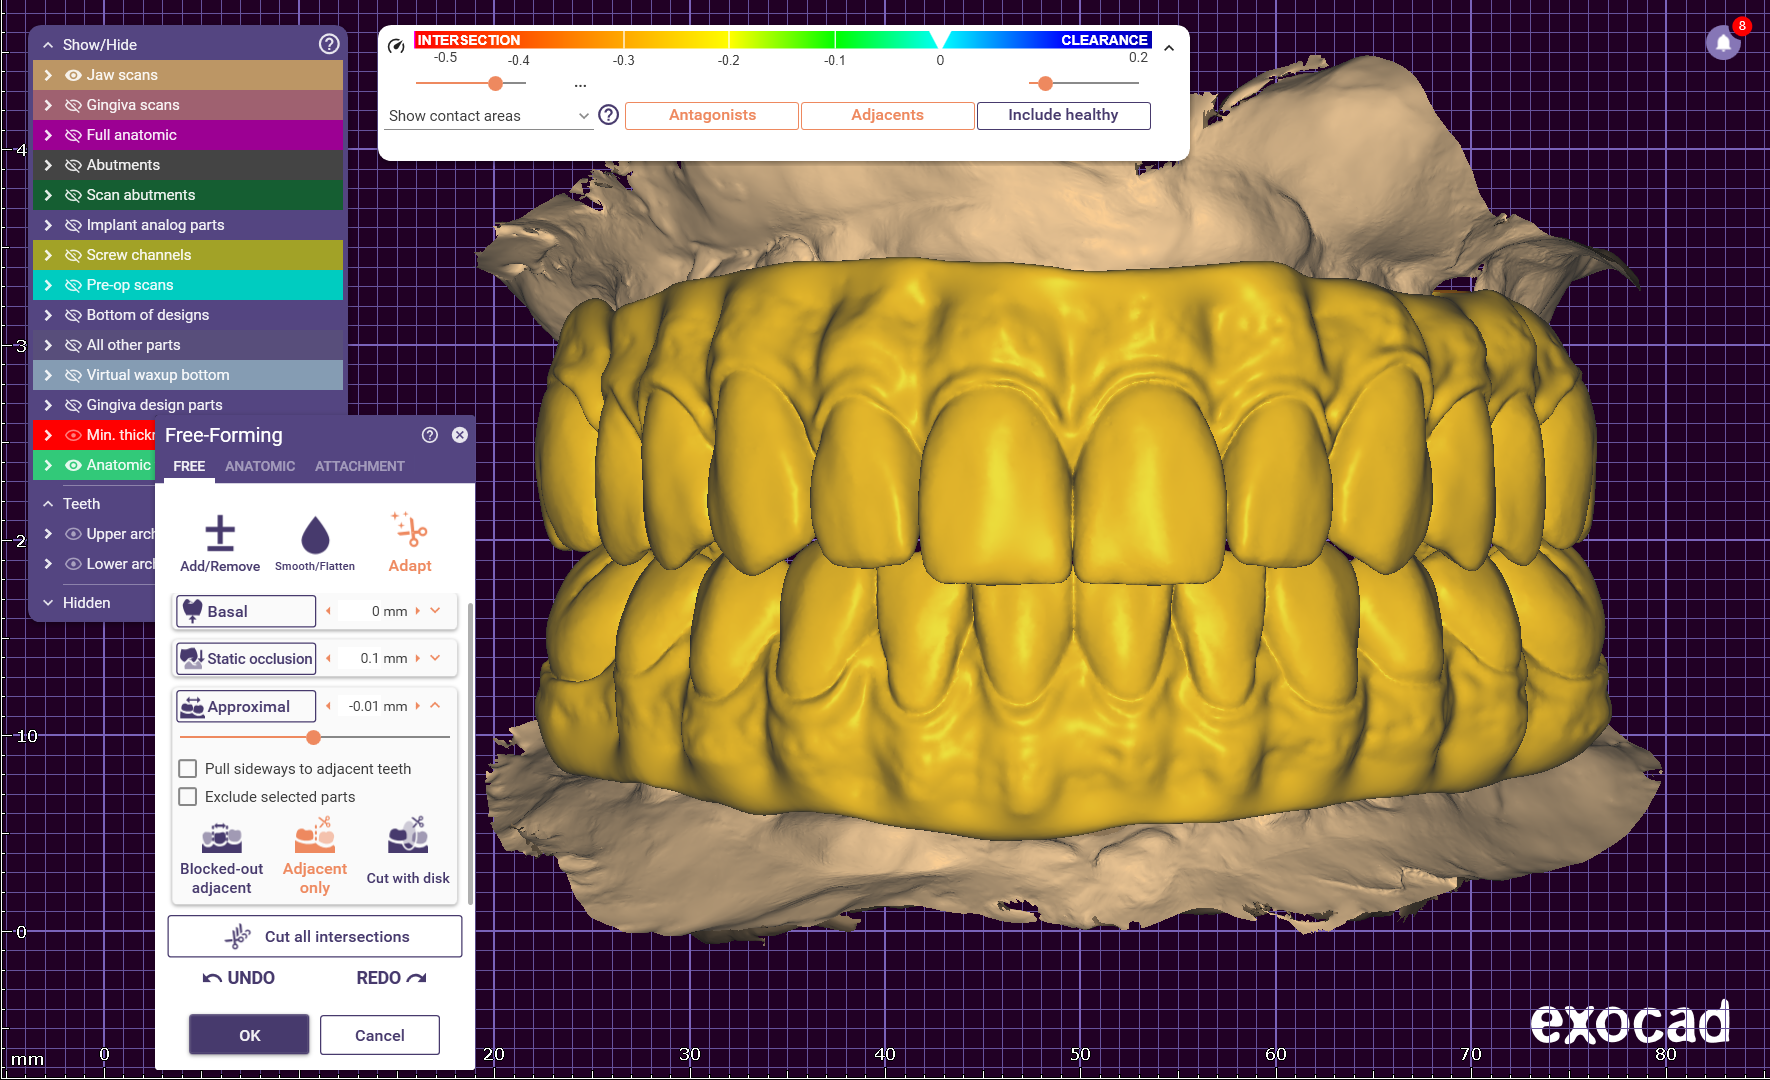Click Cut all intersections button
This screenshot has width=1770, height=1080.
(x=315, y=937)
